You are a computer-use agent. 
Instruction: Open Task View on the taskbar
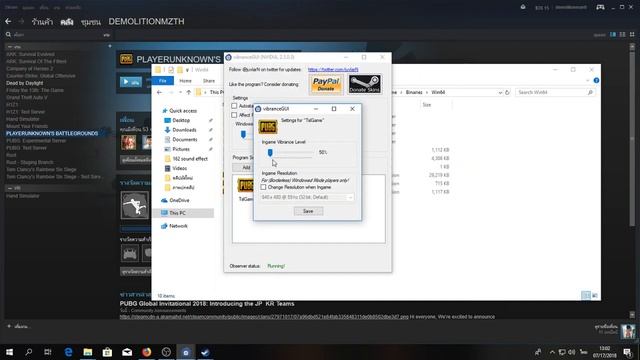coord(48,352)
